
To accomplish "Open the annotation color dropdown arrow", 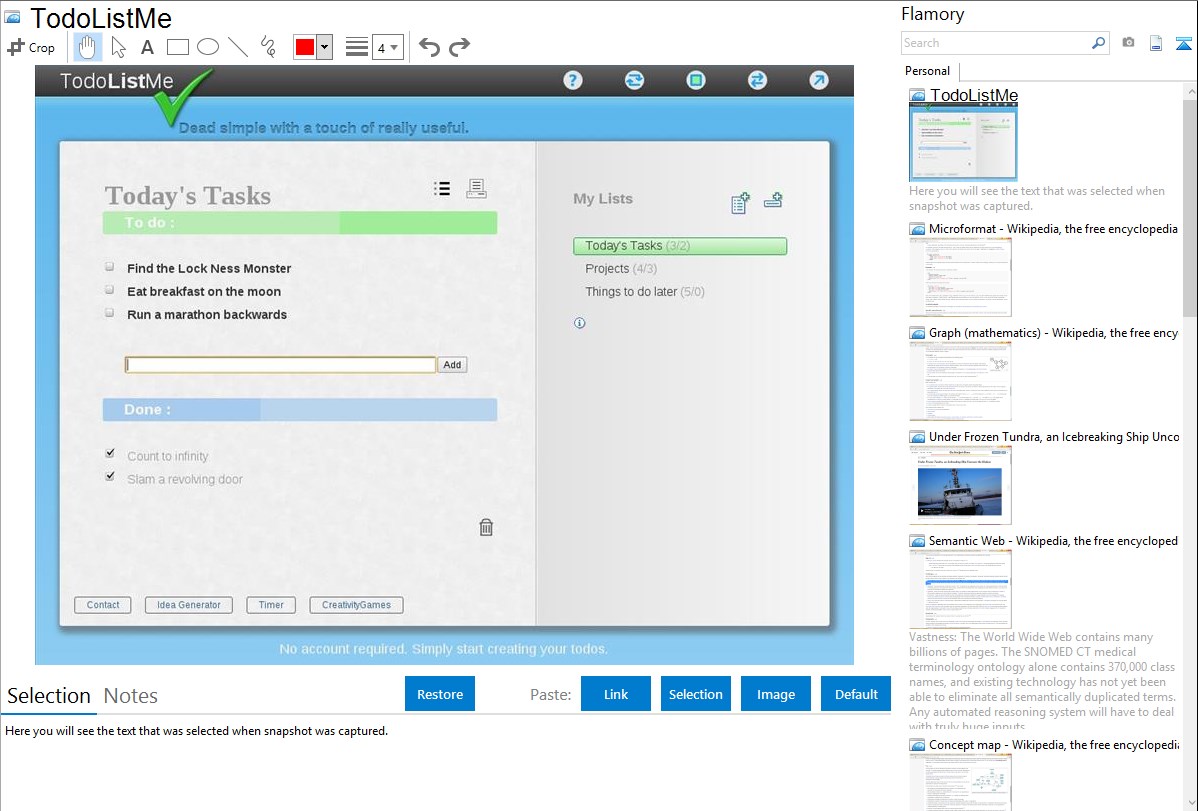I will [325, 47].
